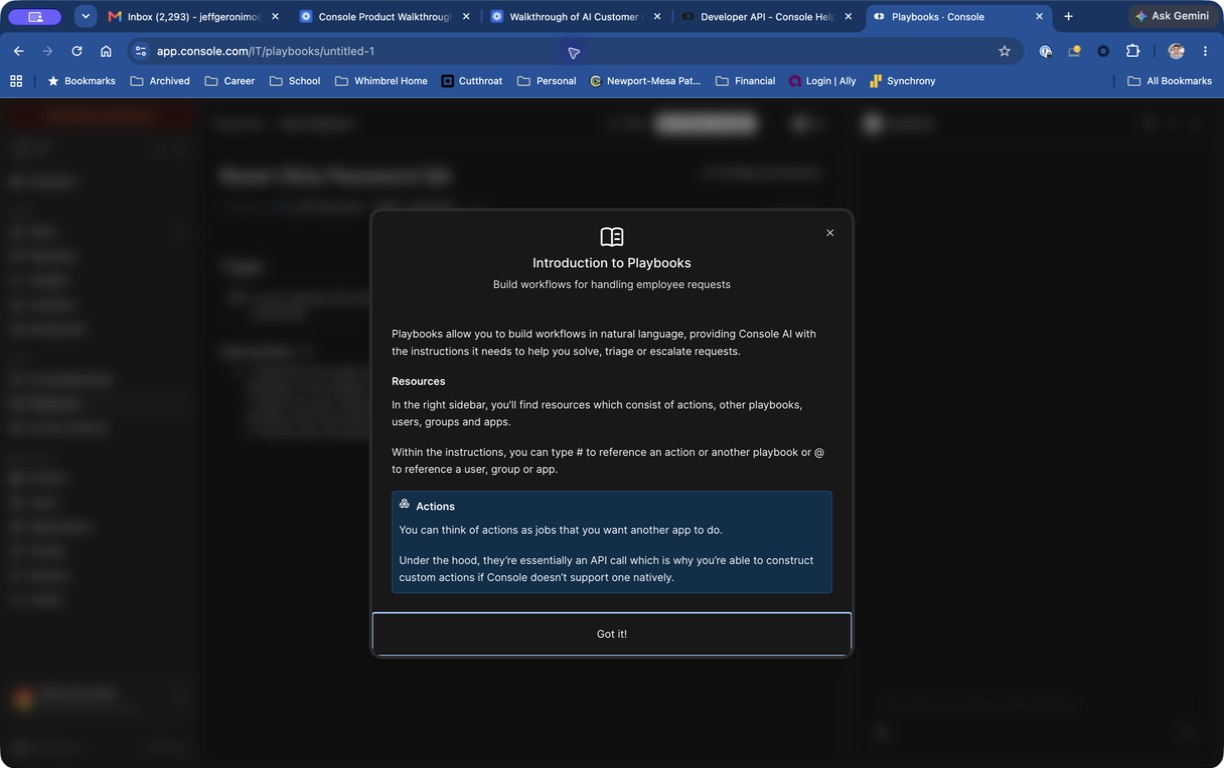Open the apps grid in bookmarks bar
Screen dimensions: 1224x768
click(x=16, y=81)
